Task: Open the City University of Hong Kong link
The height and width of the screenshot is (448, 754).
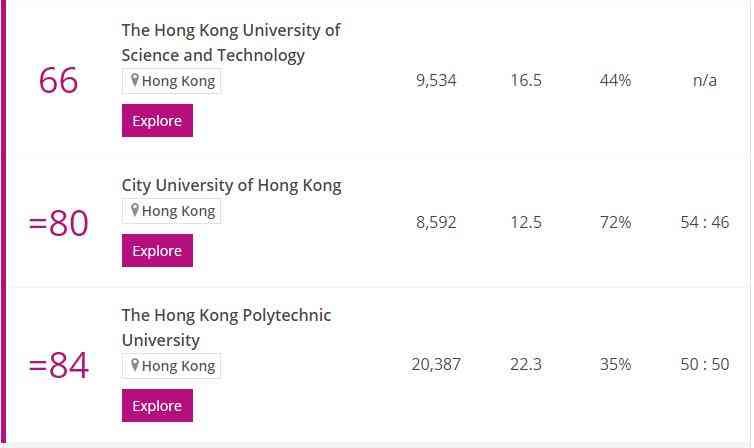Action: click(x=231, y=185)
